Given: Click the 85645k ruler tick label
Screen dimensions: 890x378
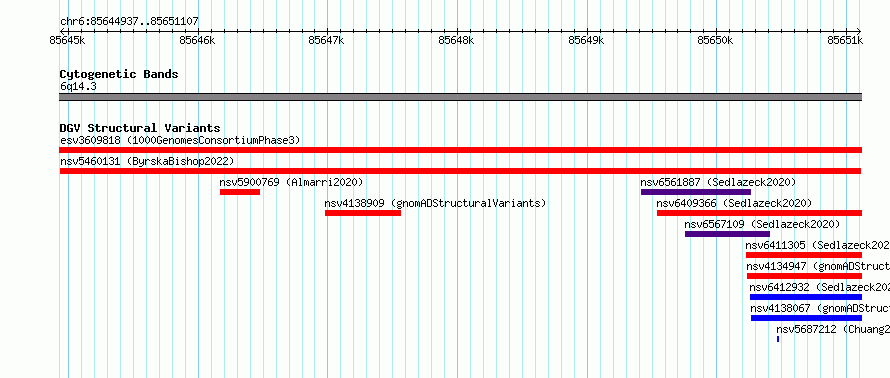Looking at the screenshot, I should pos(68,40).
